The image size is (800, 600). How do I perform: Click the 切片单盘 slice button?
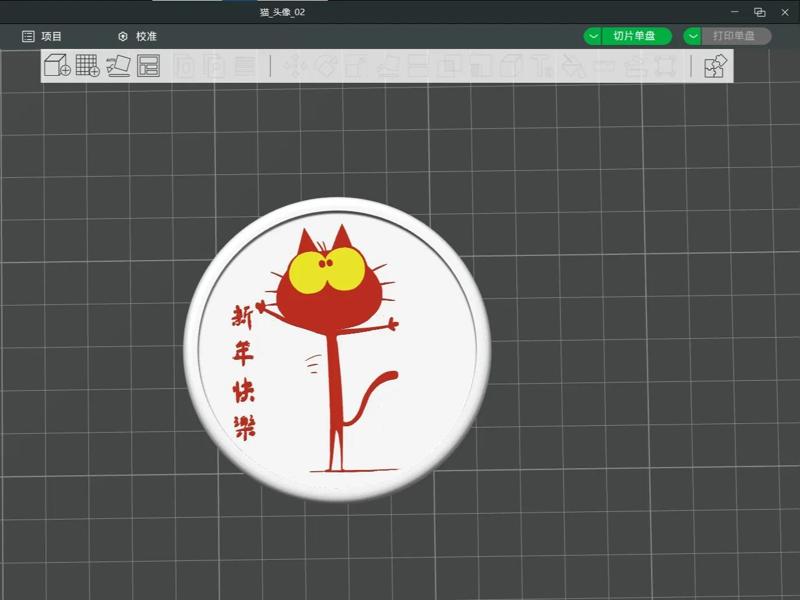(636, 36)
